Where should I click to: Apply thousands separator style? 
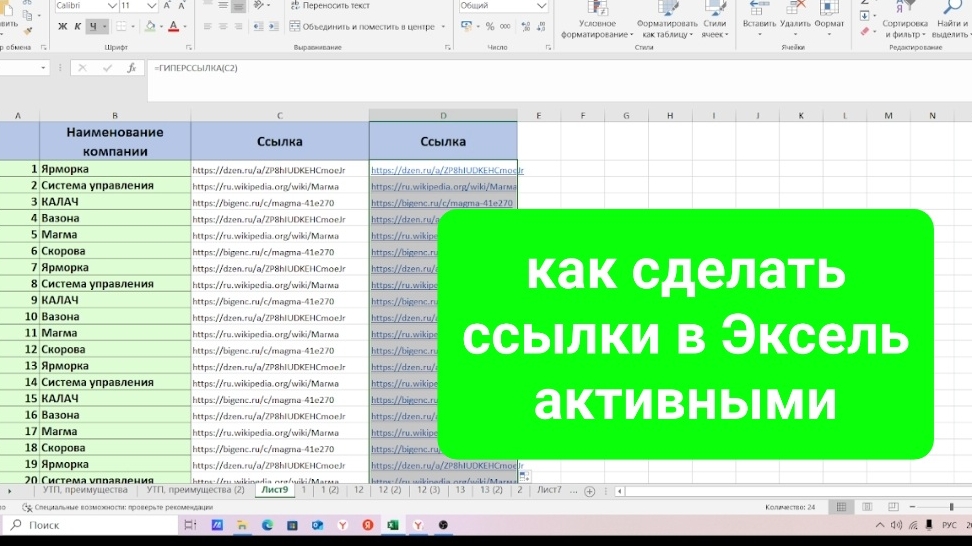[505, 27]
